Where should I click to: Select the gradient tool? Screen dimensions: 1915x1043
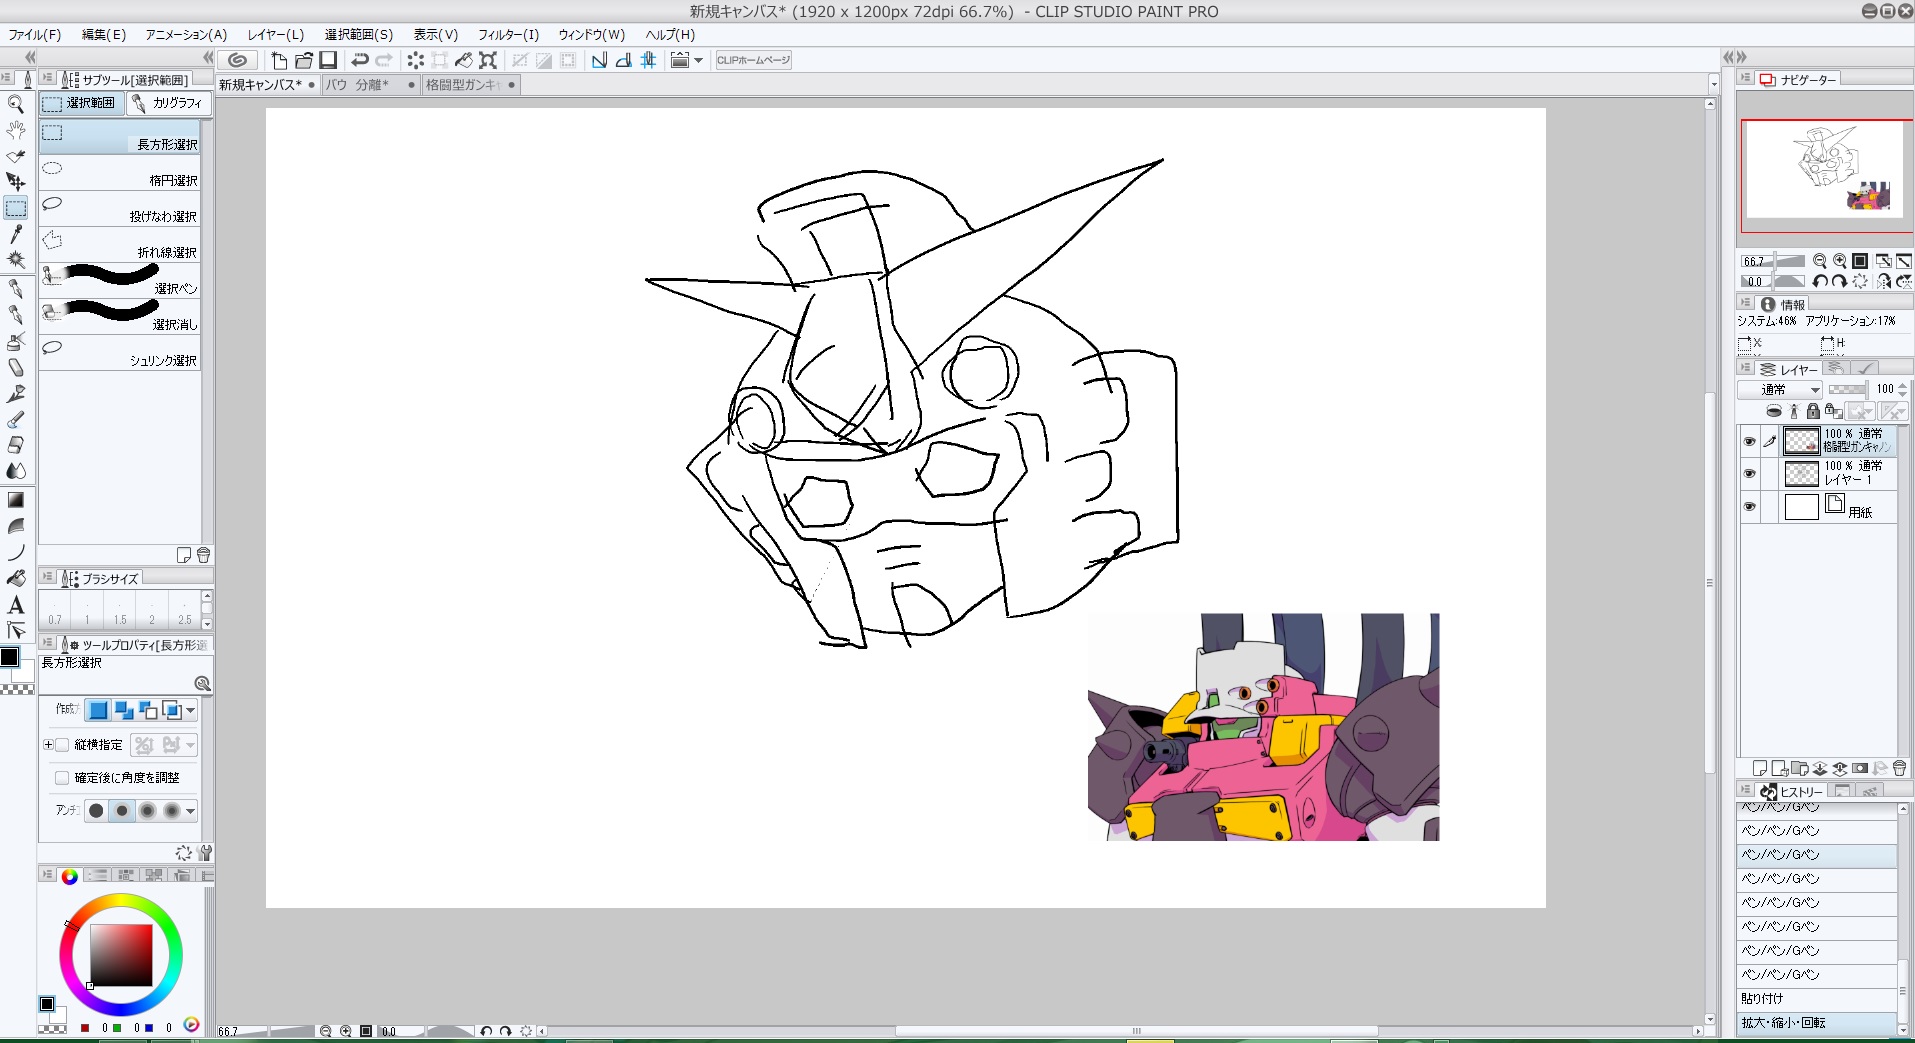coord(16,499)
